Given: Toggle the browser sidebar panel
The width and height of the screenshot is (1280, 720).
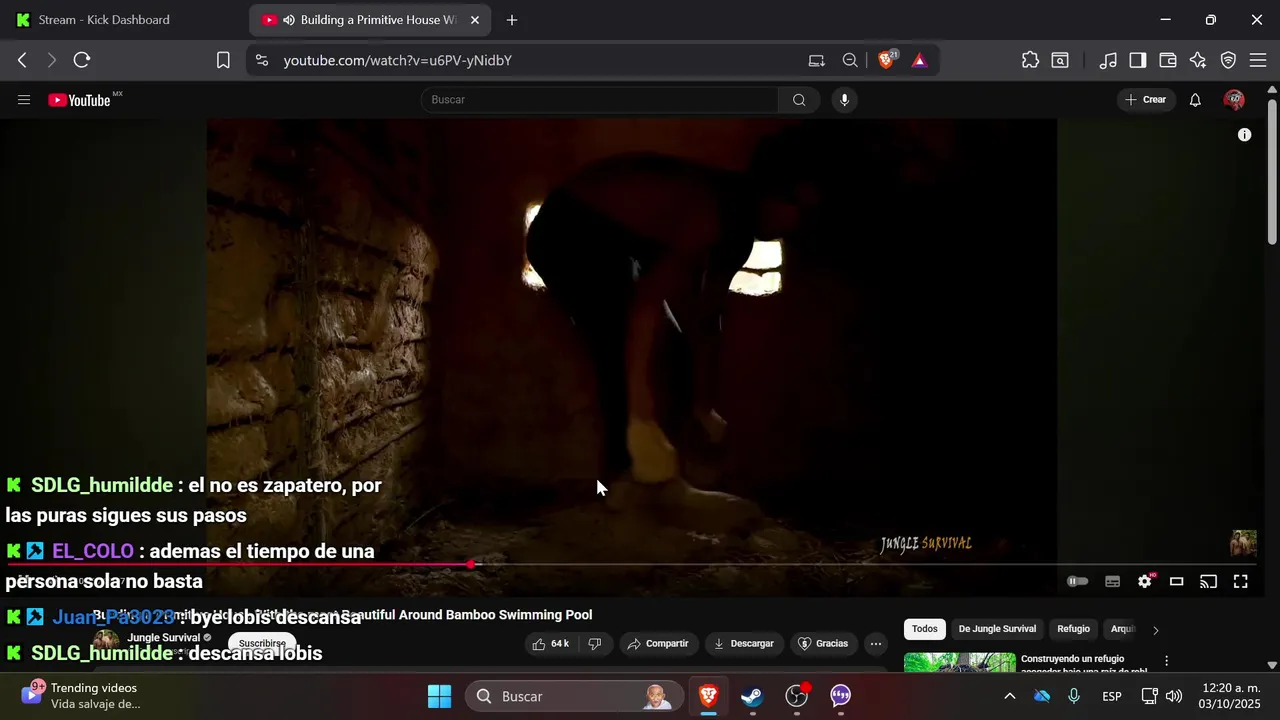Looking at the screenshot, I should coord(1137,60).
